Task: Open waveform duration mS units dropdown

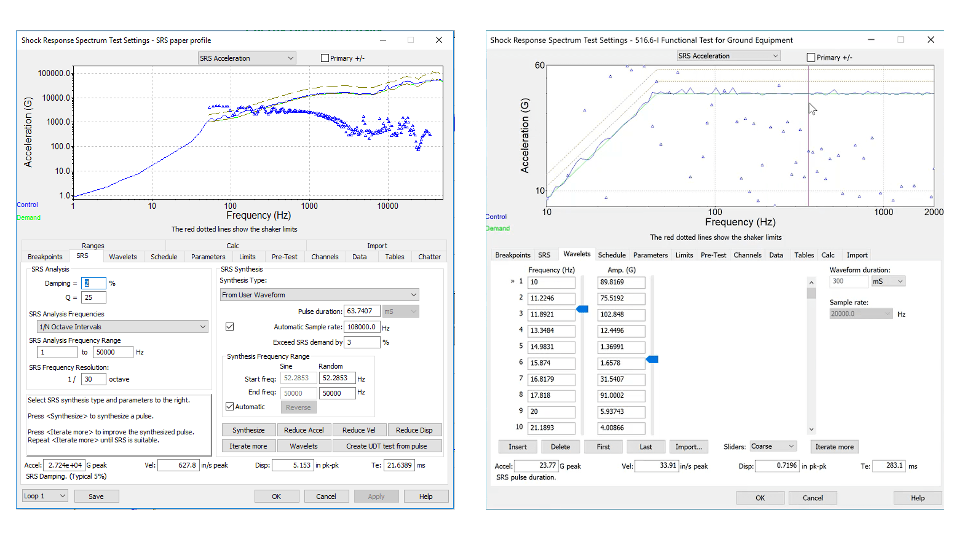Action: click(x=888, y=281)
